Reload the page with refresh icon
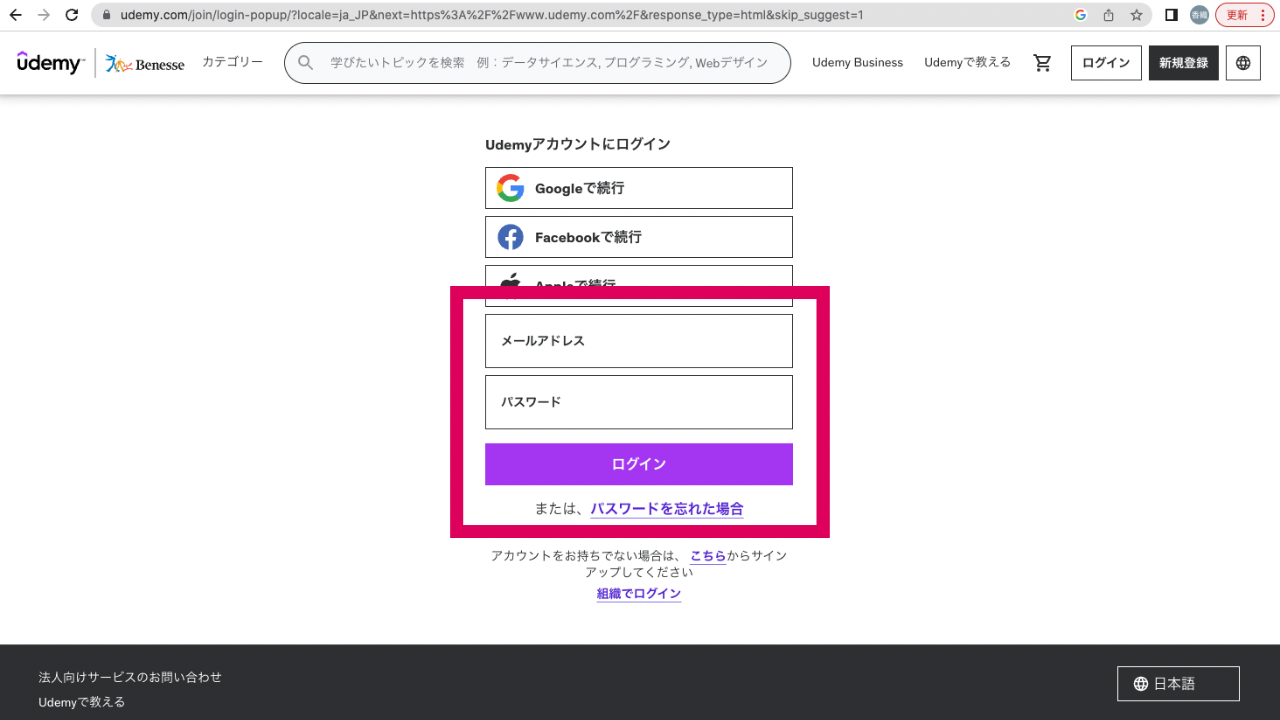This screenshot has height=720, width=1280. tap(71, 15)
